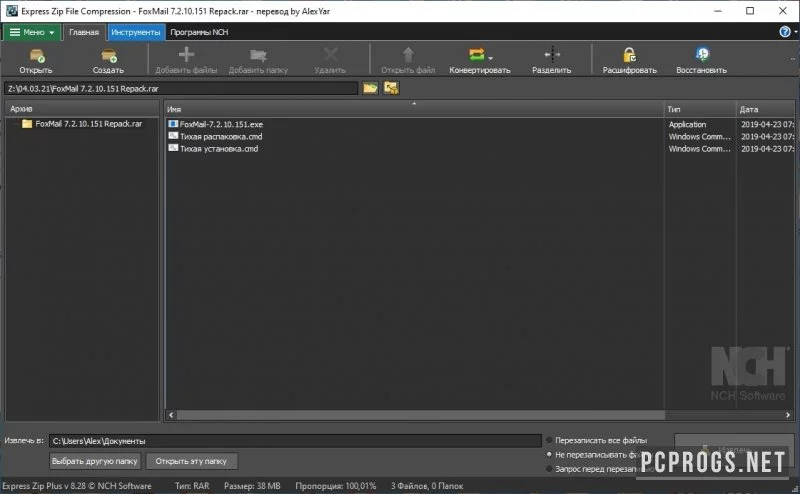Click the archive path input field
Viewport: 800px width, 494px height.
click(x=181, y=88)
